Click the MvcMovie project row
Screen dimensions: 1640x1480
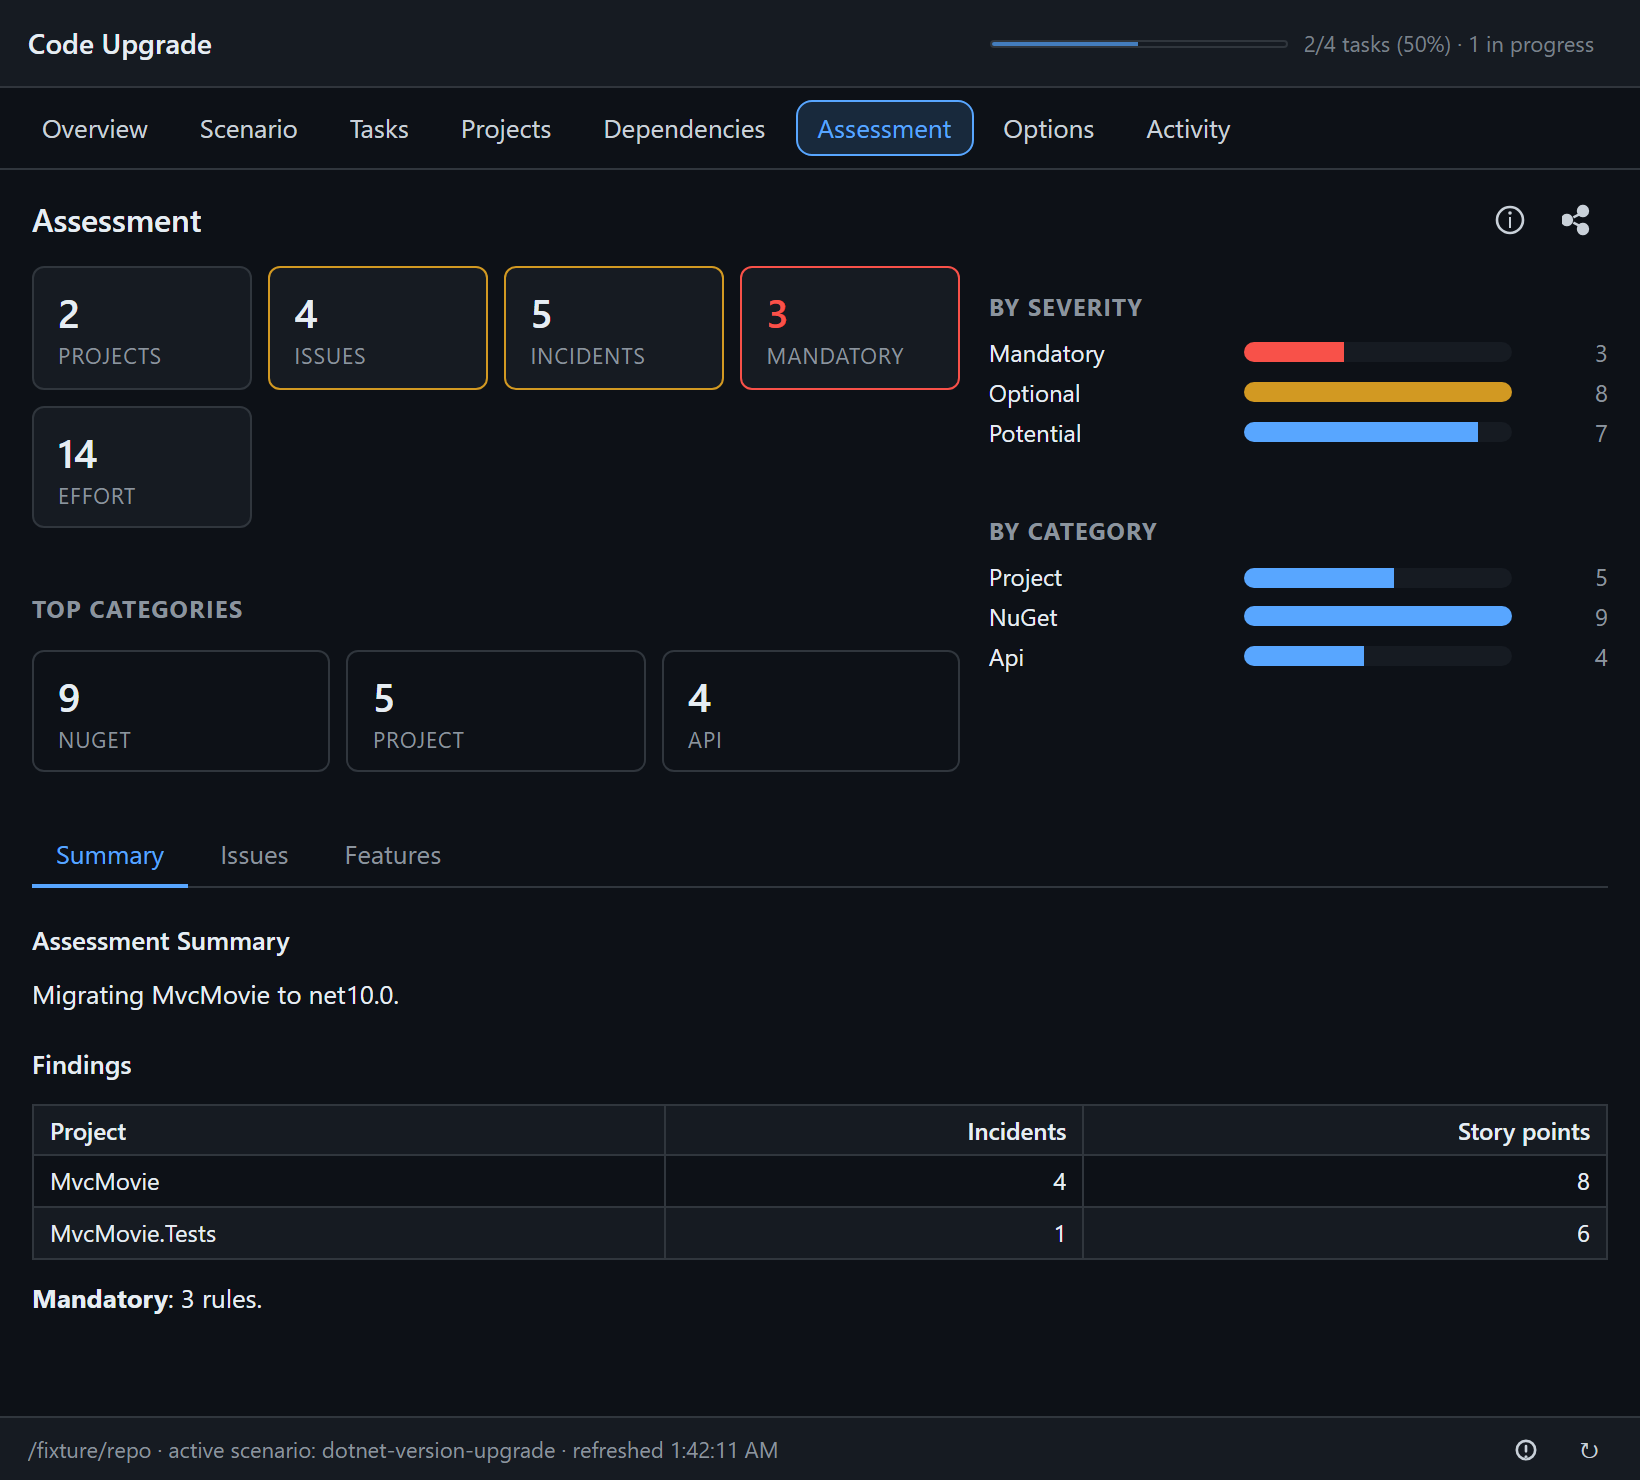[x=820, y=1182]
